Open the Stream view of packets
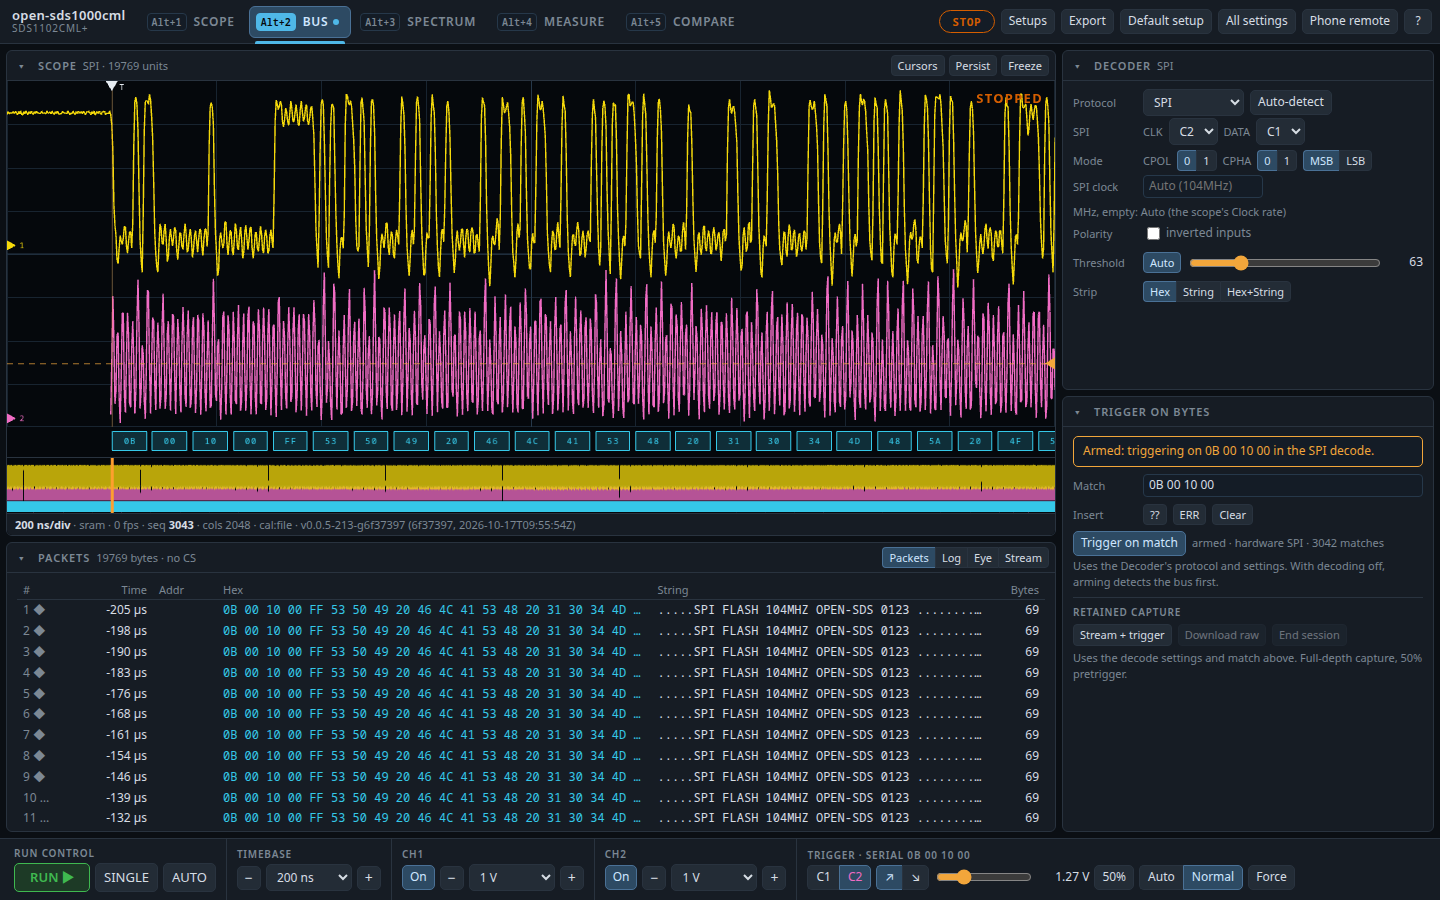Viewport: 1440px width, 900px height. click(x=1023, y=558)
